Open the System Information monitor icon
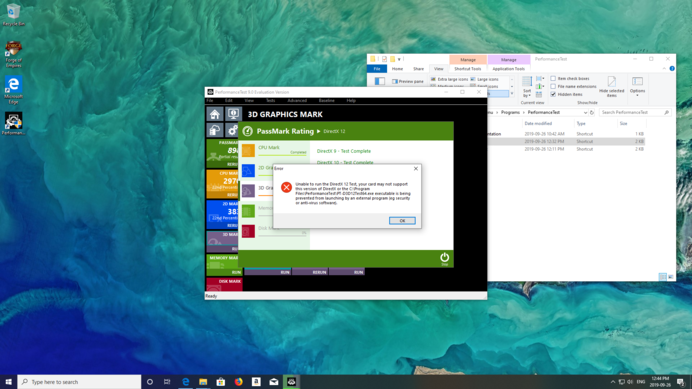The image size is (692, 389). pyautogui.click(x=233, y=114)
